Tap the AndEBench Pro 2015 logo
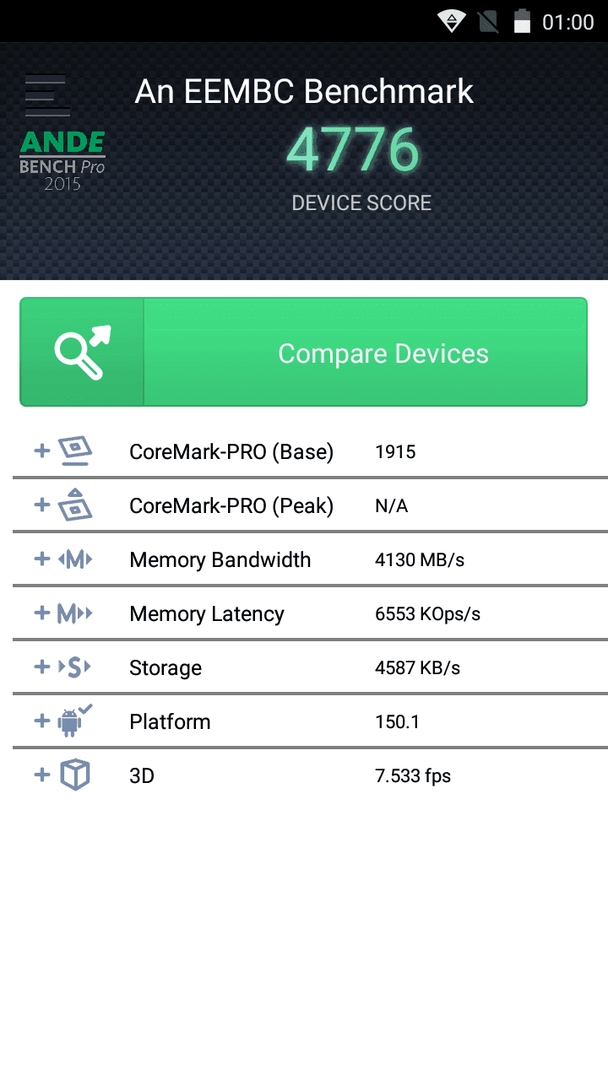The width and height of the screenshot is (608, 1080). pos(63,160)
